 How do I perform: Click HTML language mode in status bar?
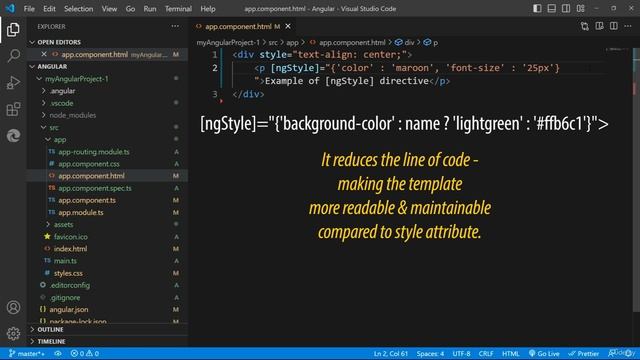click(511, 353)
